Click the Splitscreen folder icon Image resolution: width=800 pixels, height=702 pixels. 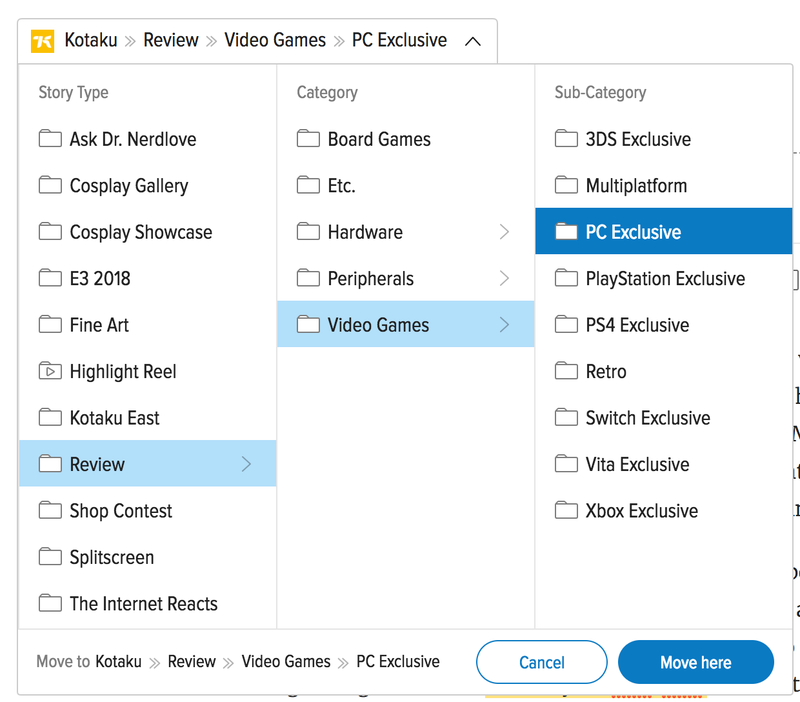coord(50,557)
